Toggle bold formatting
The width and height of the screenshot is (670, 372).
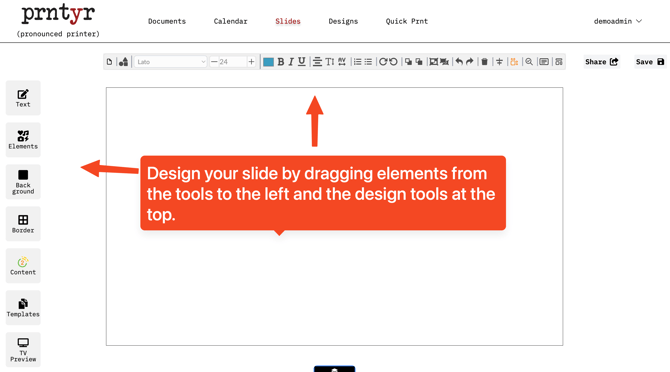pyautogui.click(x=281, y=62)
